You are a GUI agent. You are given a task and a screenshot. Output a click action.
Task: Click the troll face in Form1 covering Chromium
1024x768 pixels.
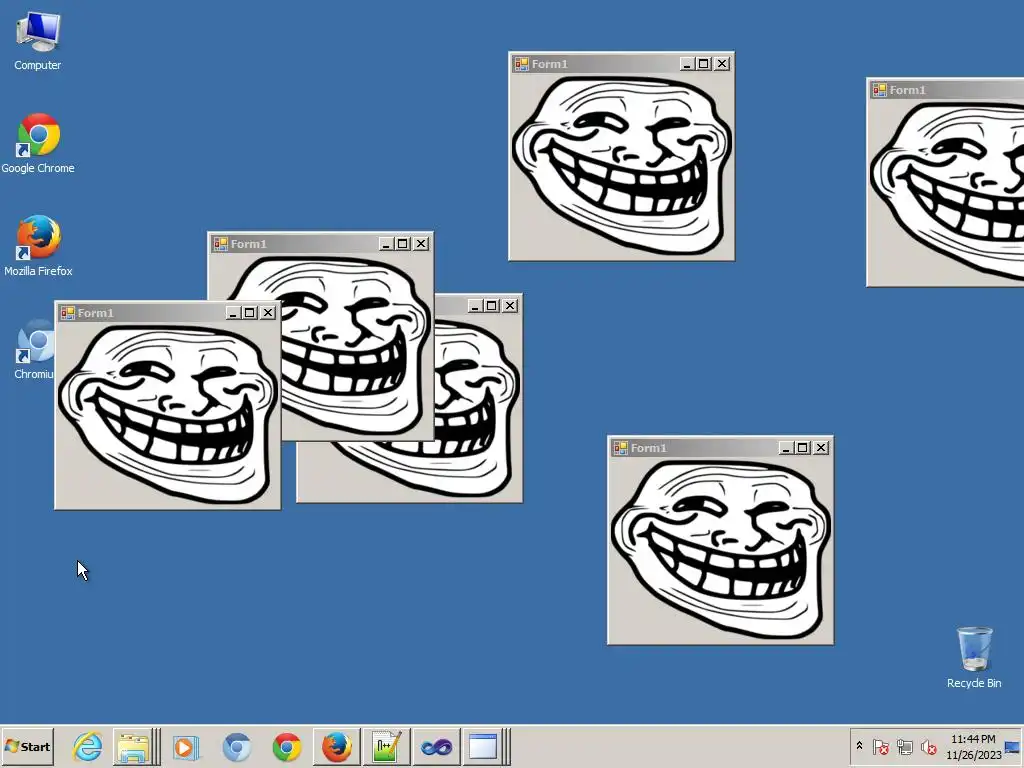(168, 414)
